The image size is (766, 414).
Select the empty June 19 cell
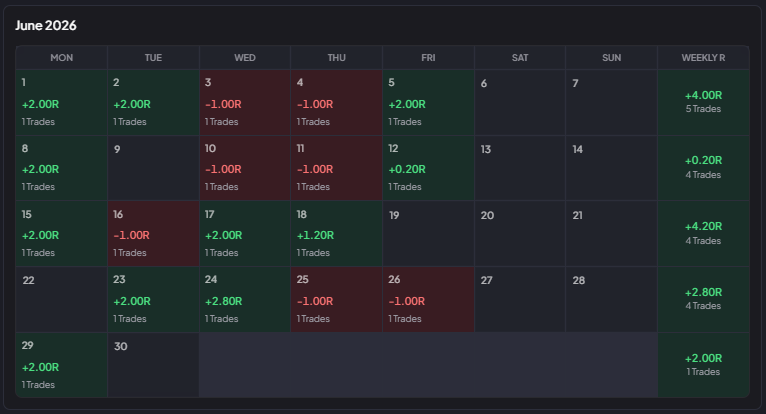[428, 234]
